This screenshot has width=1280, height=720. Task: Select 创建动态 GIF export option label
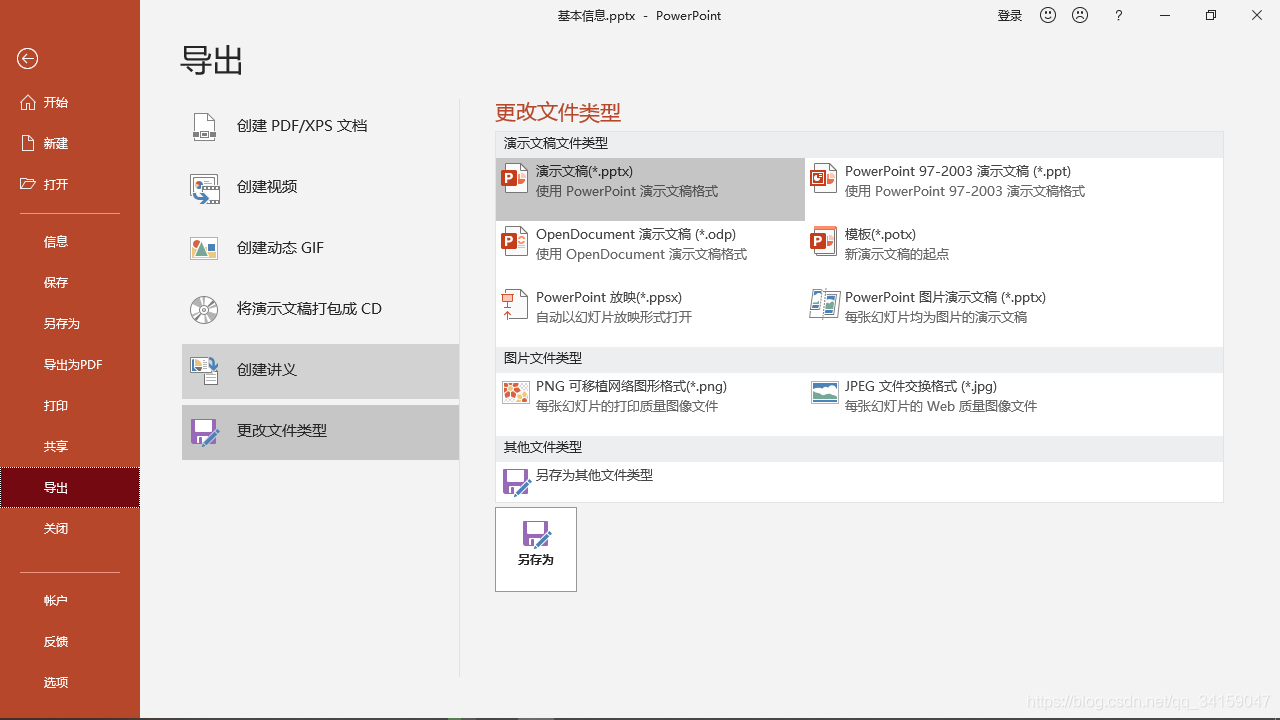280,248
